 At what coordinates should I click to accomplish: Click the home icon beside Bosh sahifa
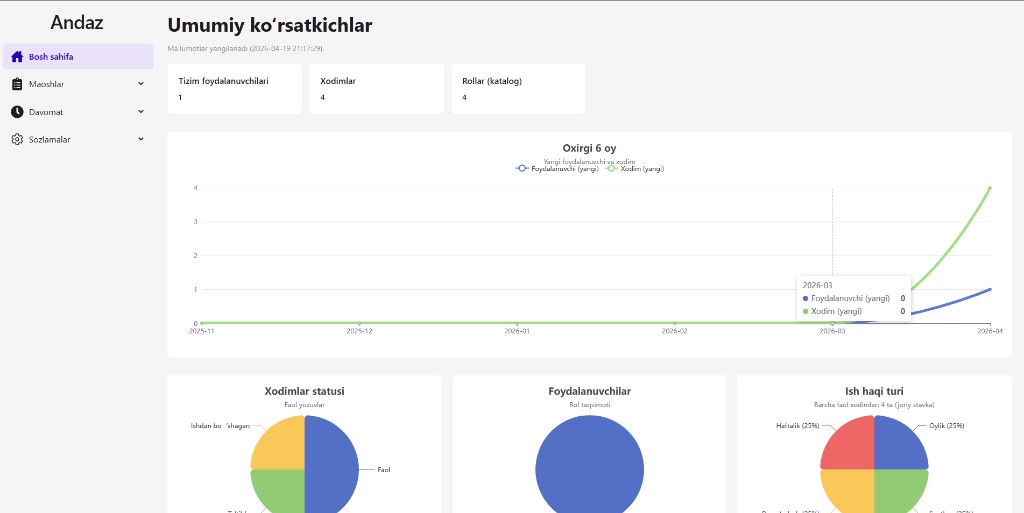click(x=17, y=57)
